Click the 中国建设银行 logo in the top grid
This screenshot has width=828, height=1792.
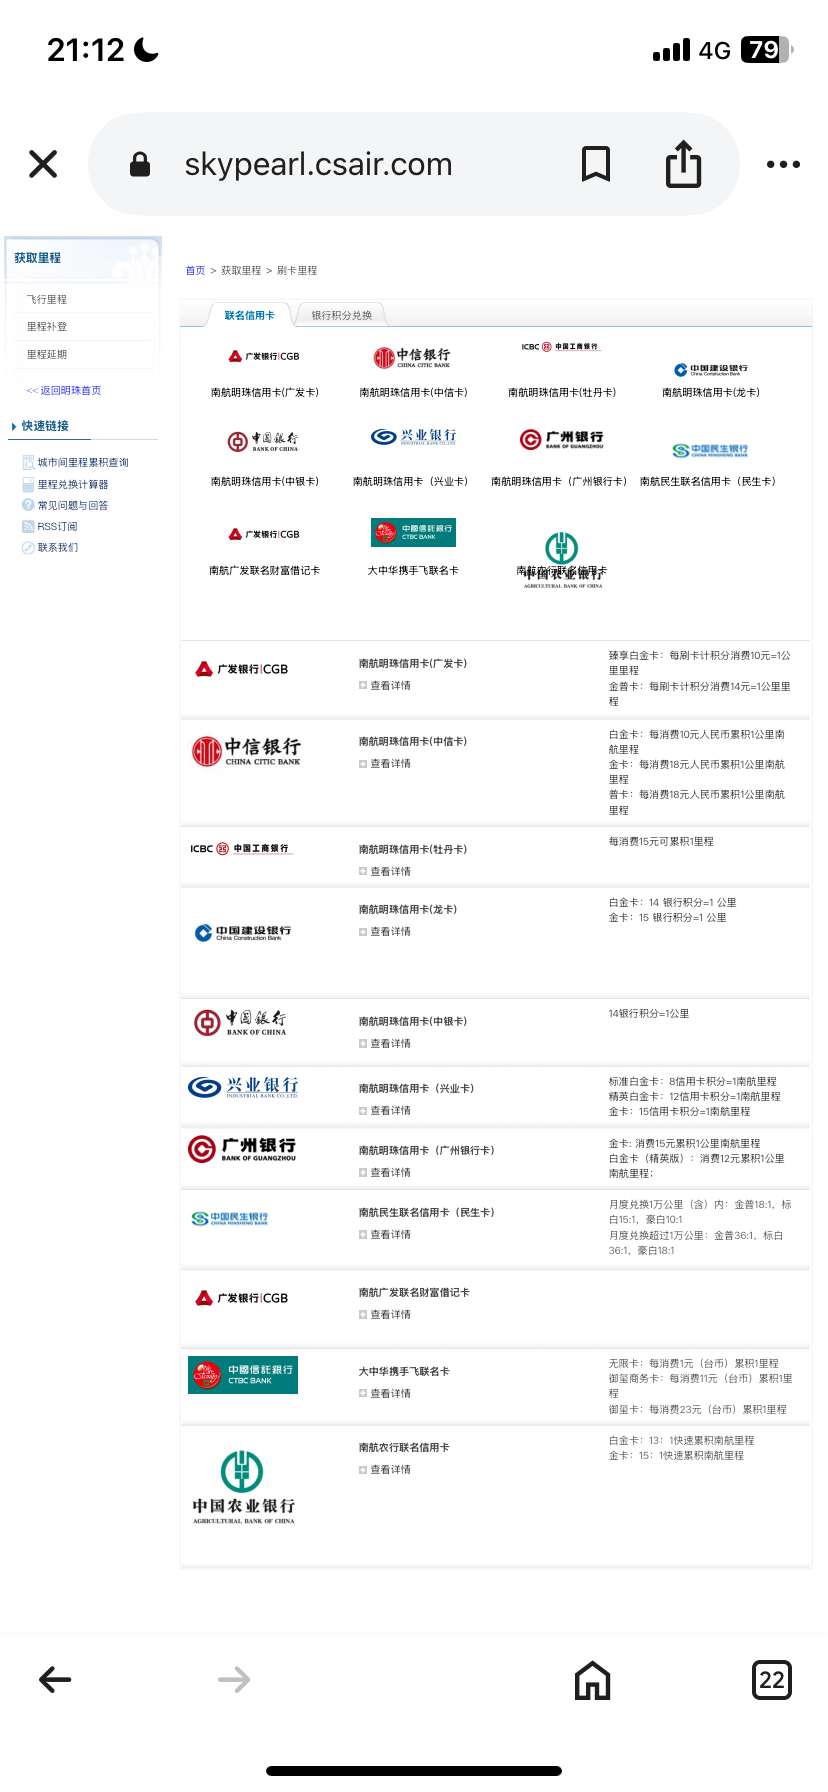[710, 369]
